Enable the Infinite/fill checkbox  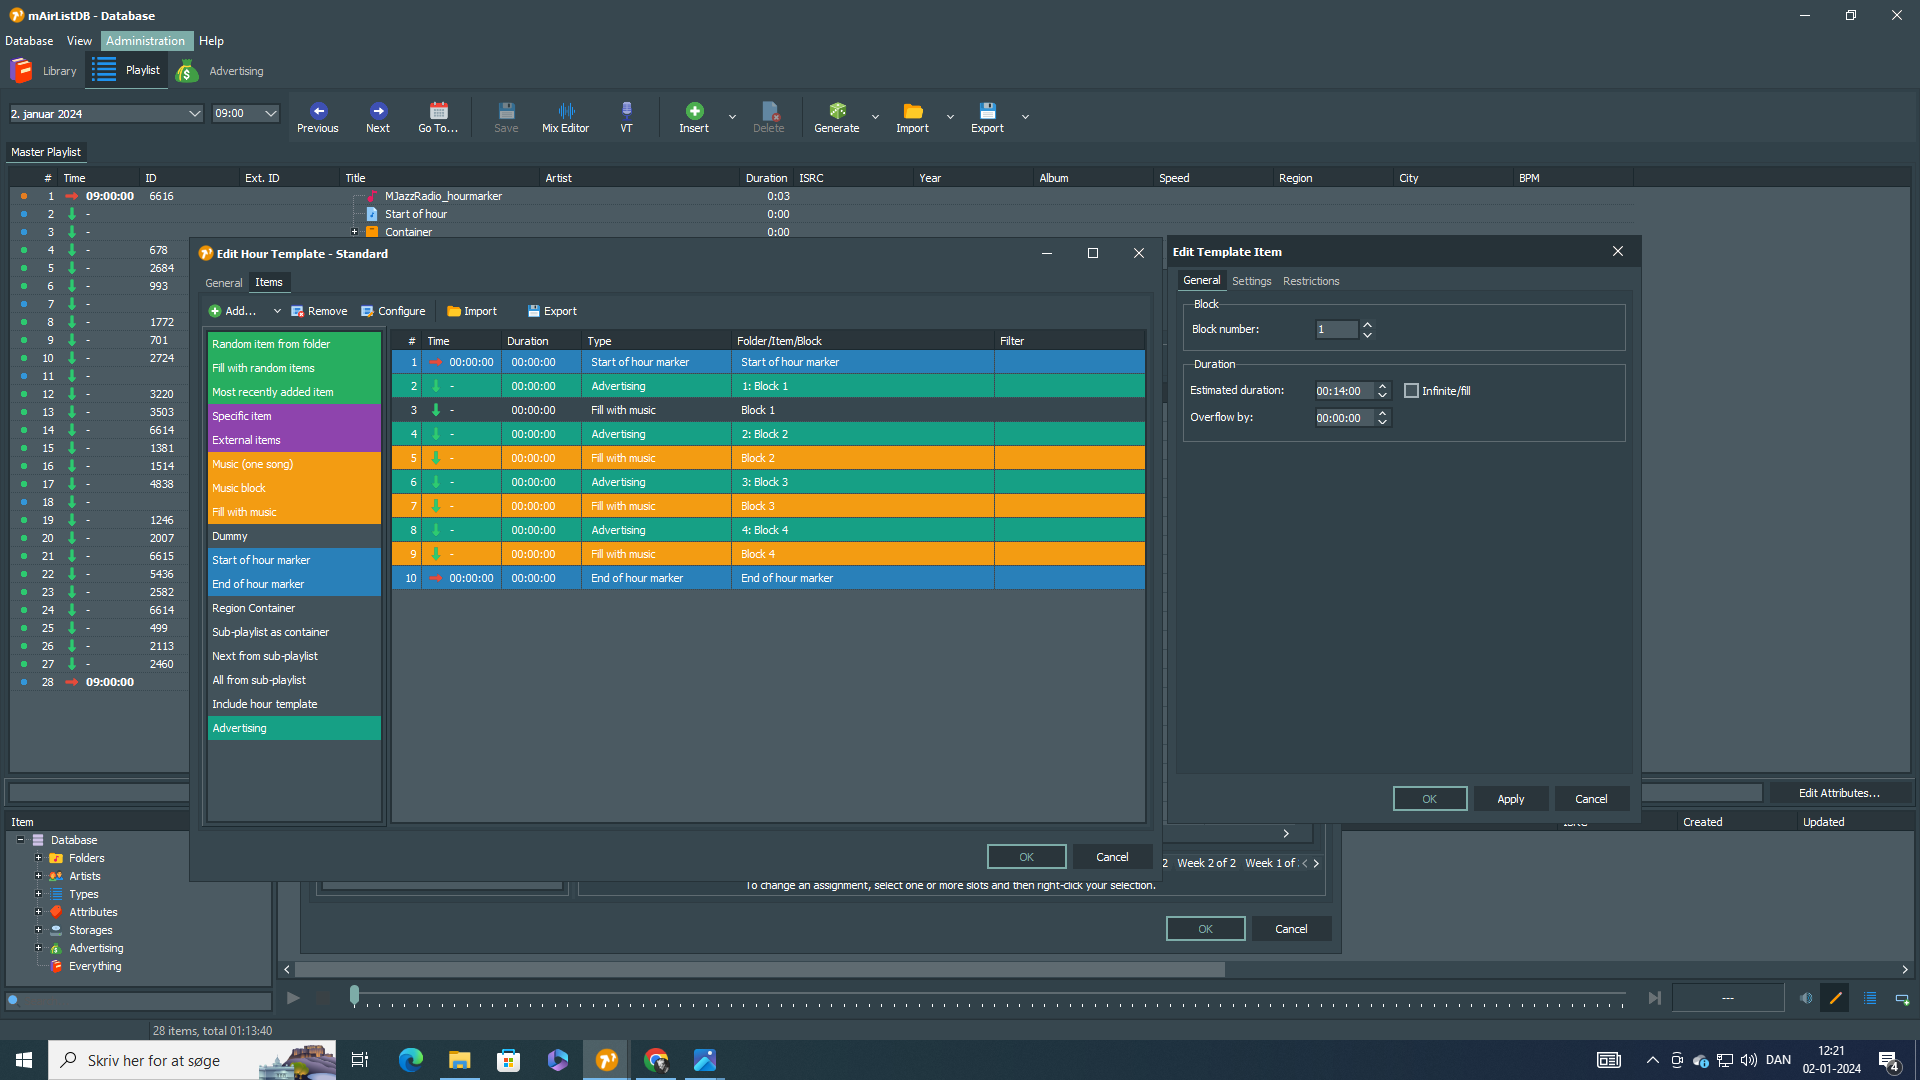pos(1411,391)
